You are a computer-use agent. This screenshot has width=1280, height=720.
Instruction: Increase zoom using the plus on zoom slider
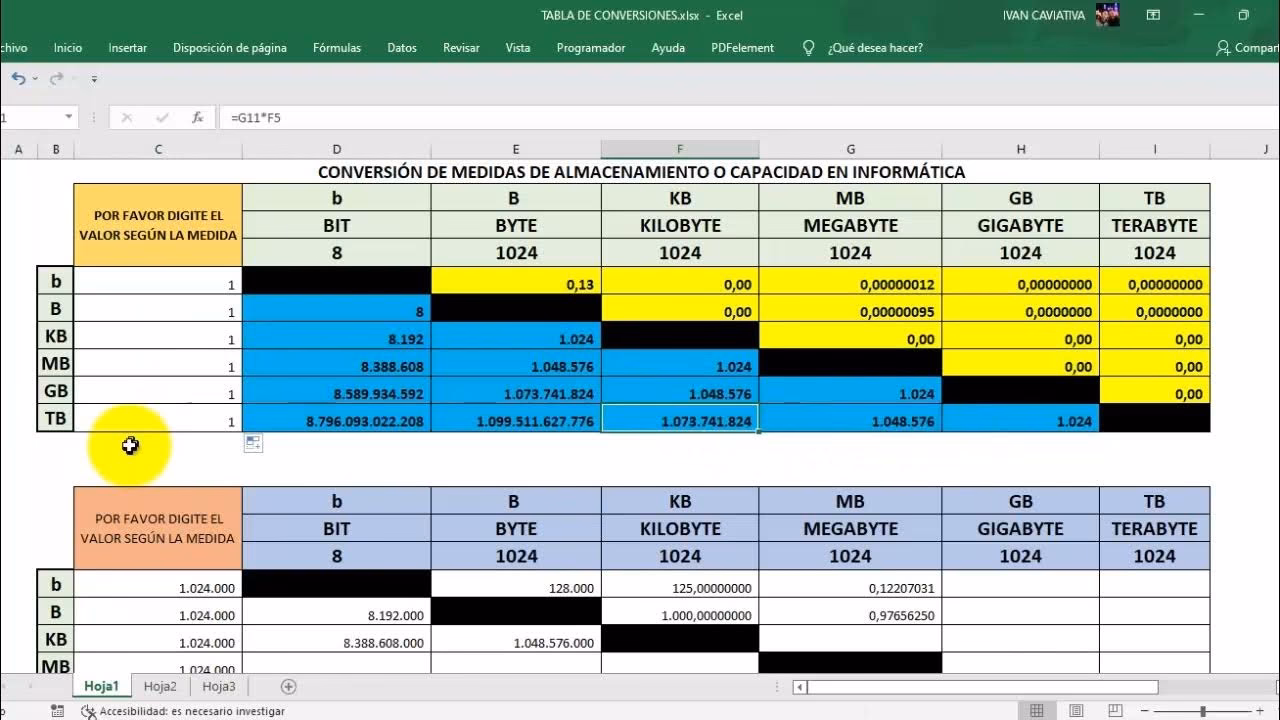tap(1260, 709)
